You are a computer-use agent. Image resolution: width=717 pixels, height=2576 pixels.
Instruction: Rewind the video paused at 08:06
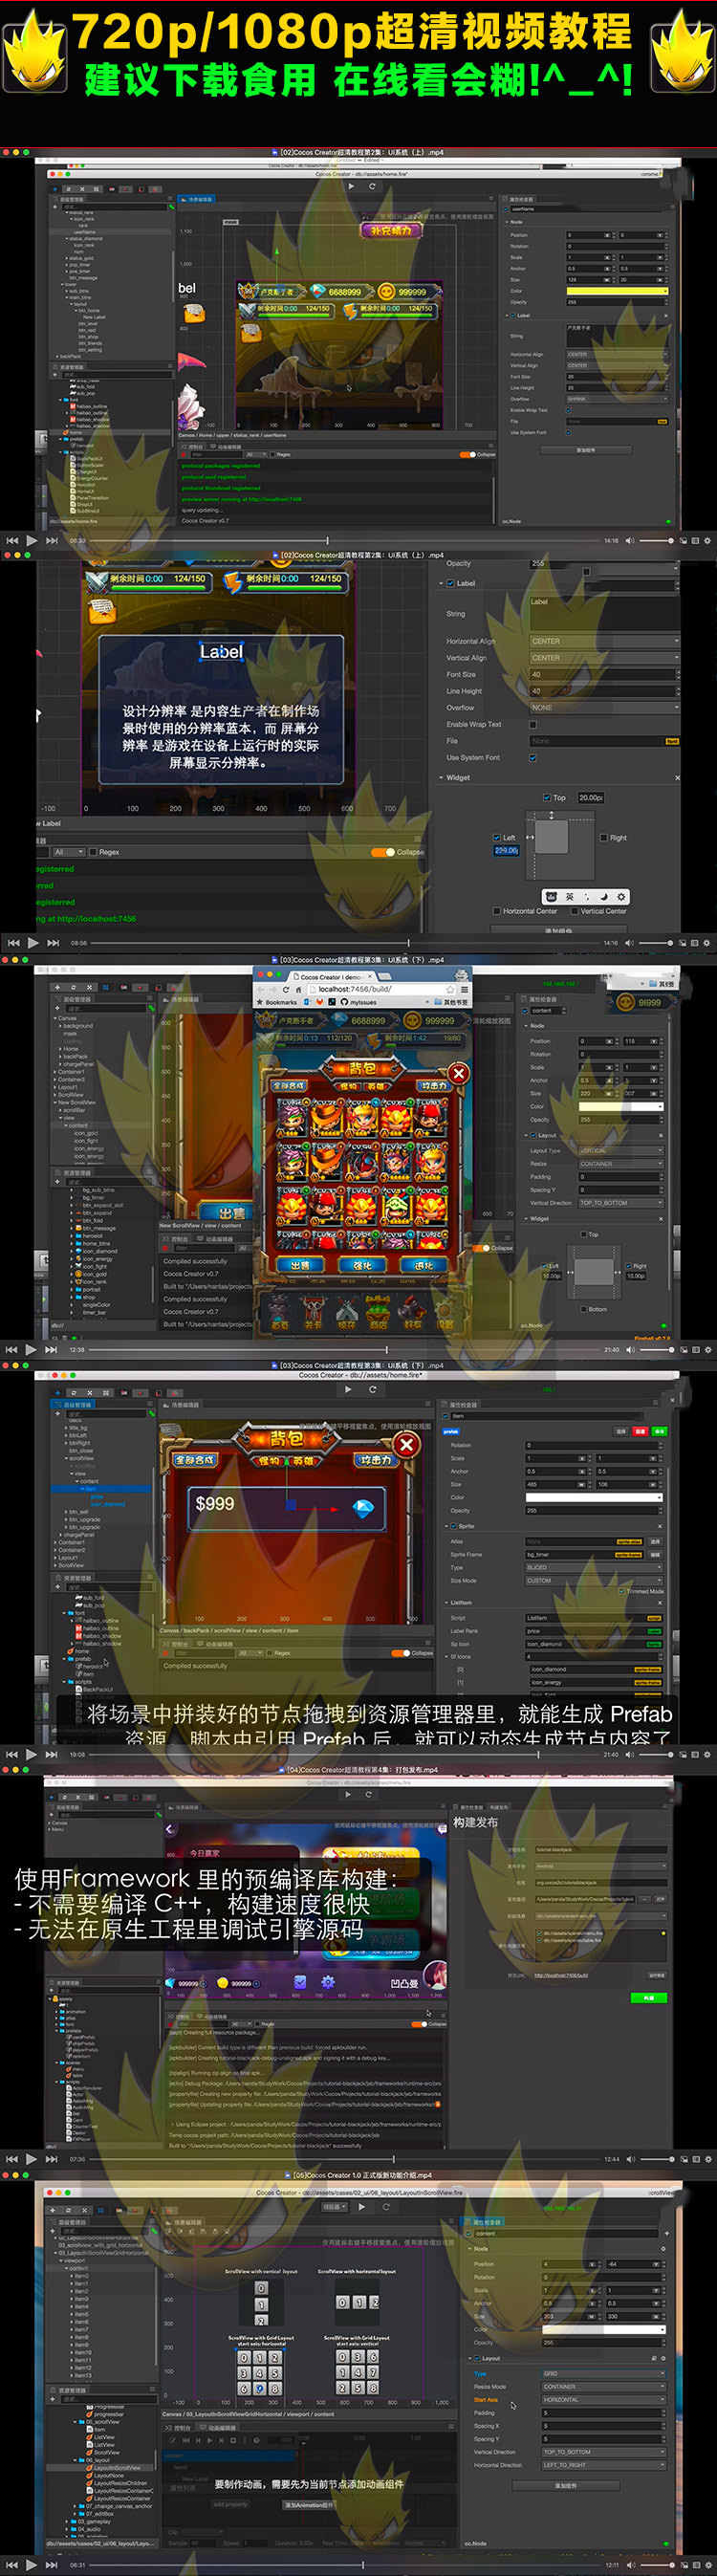tap(13, 942)
